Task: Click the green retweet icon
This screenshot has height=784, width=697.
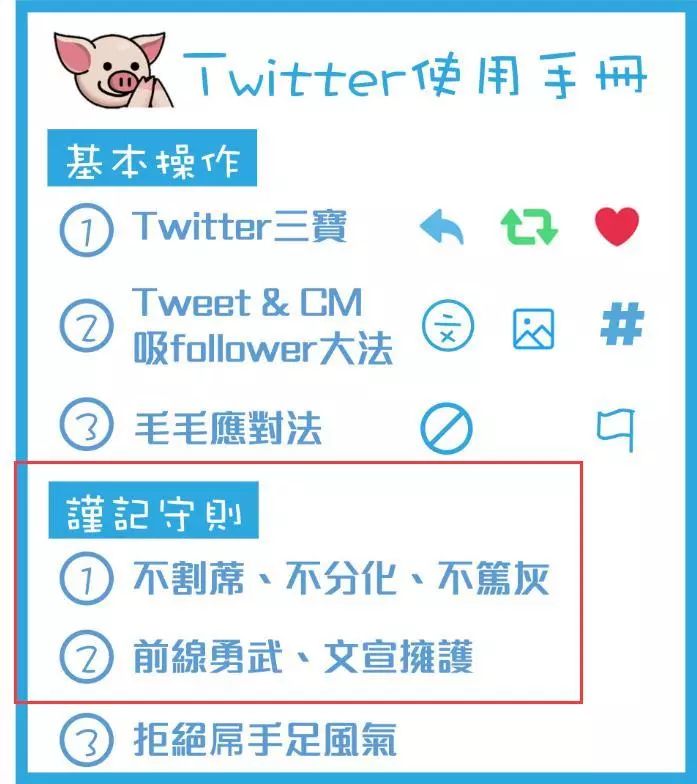Action: [529, 226]
